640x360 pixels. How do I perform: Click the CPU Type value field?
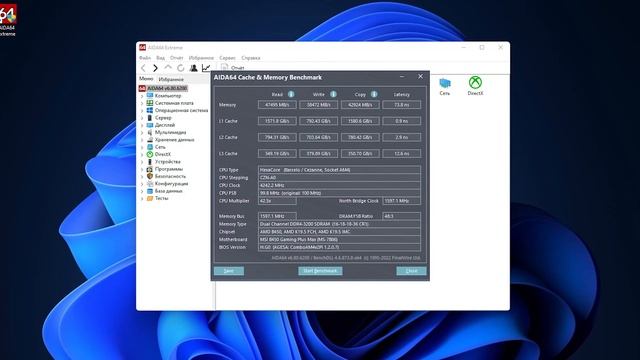pos(339,170)
